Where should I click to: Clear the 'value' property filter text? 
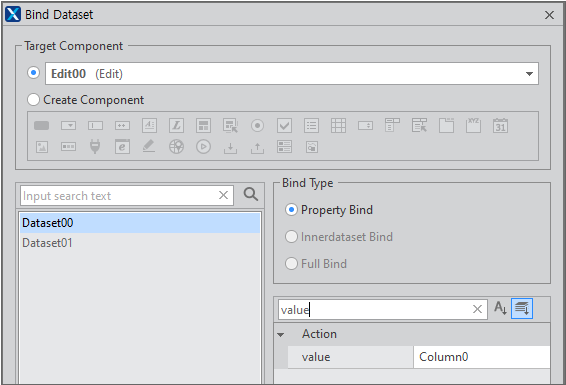click(477, 309)
